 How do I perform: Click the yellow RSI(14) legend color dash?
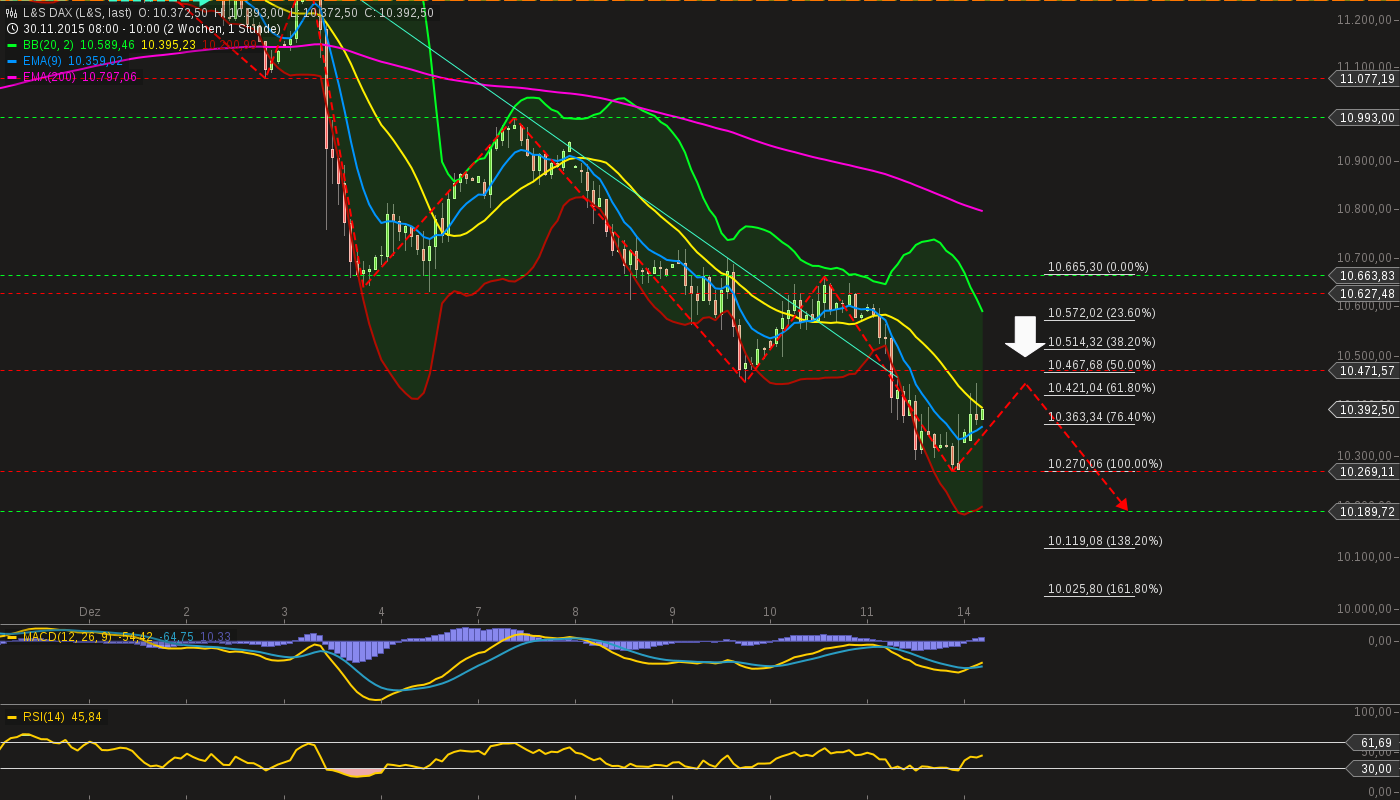coord(12,717)
